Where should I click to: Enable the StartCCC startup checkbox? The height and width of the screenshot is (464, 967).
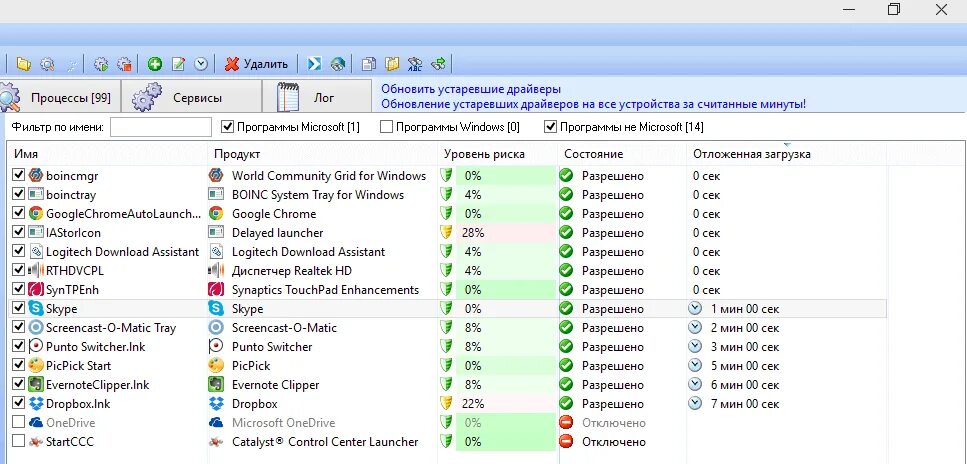[19, 442]
